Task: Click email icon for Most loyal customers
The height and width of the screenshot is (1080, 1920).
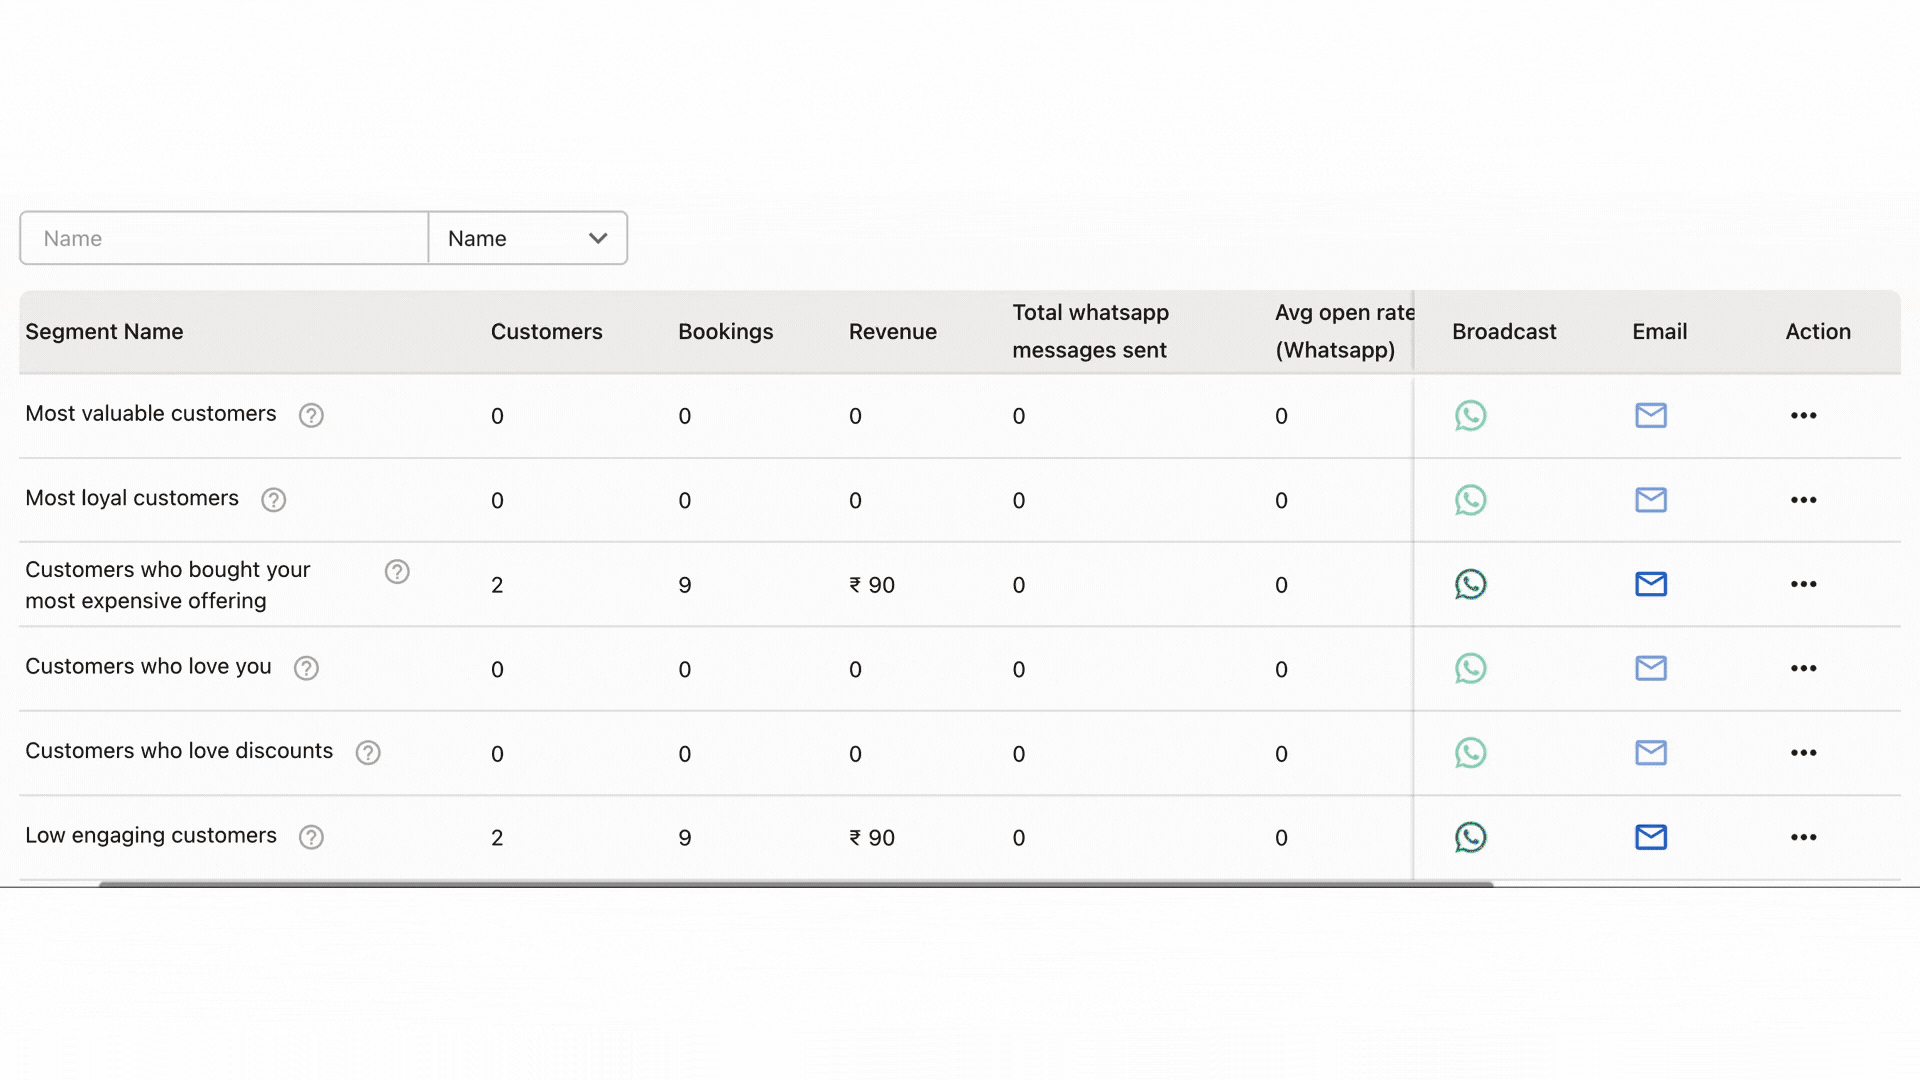Action: click(x=1650, y=499)
